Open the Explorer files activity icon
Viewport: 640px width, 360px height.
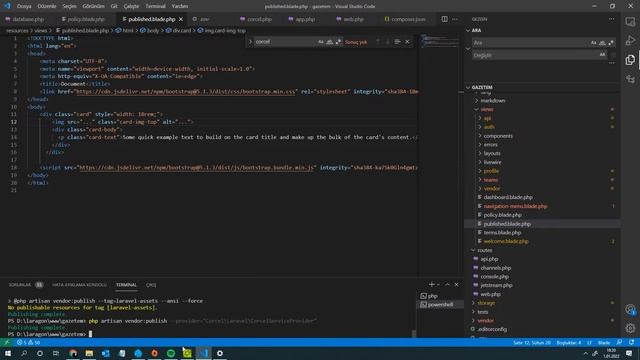[x=630, y=60]
